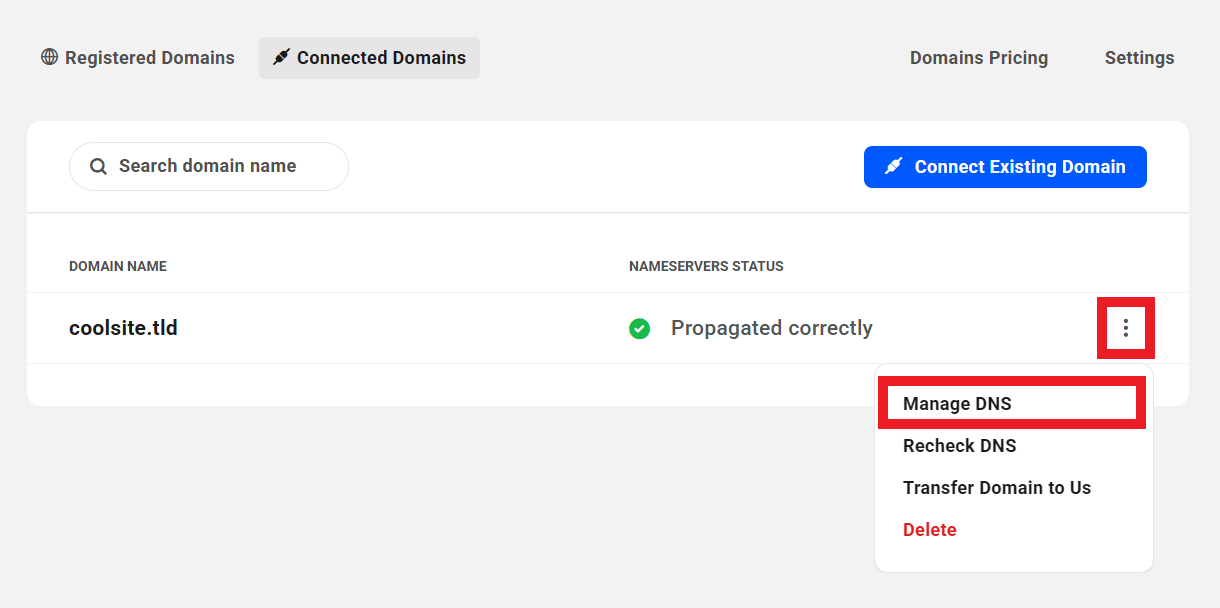Click the plug icon in Connect Existing Domain

point(894,167)
